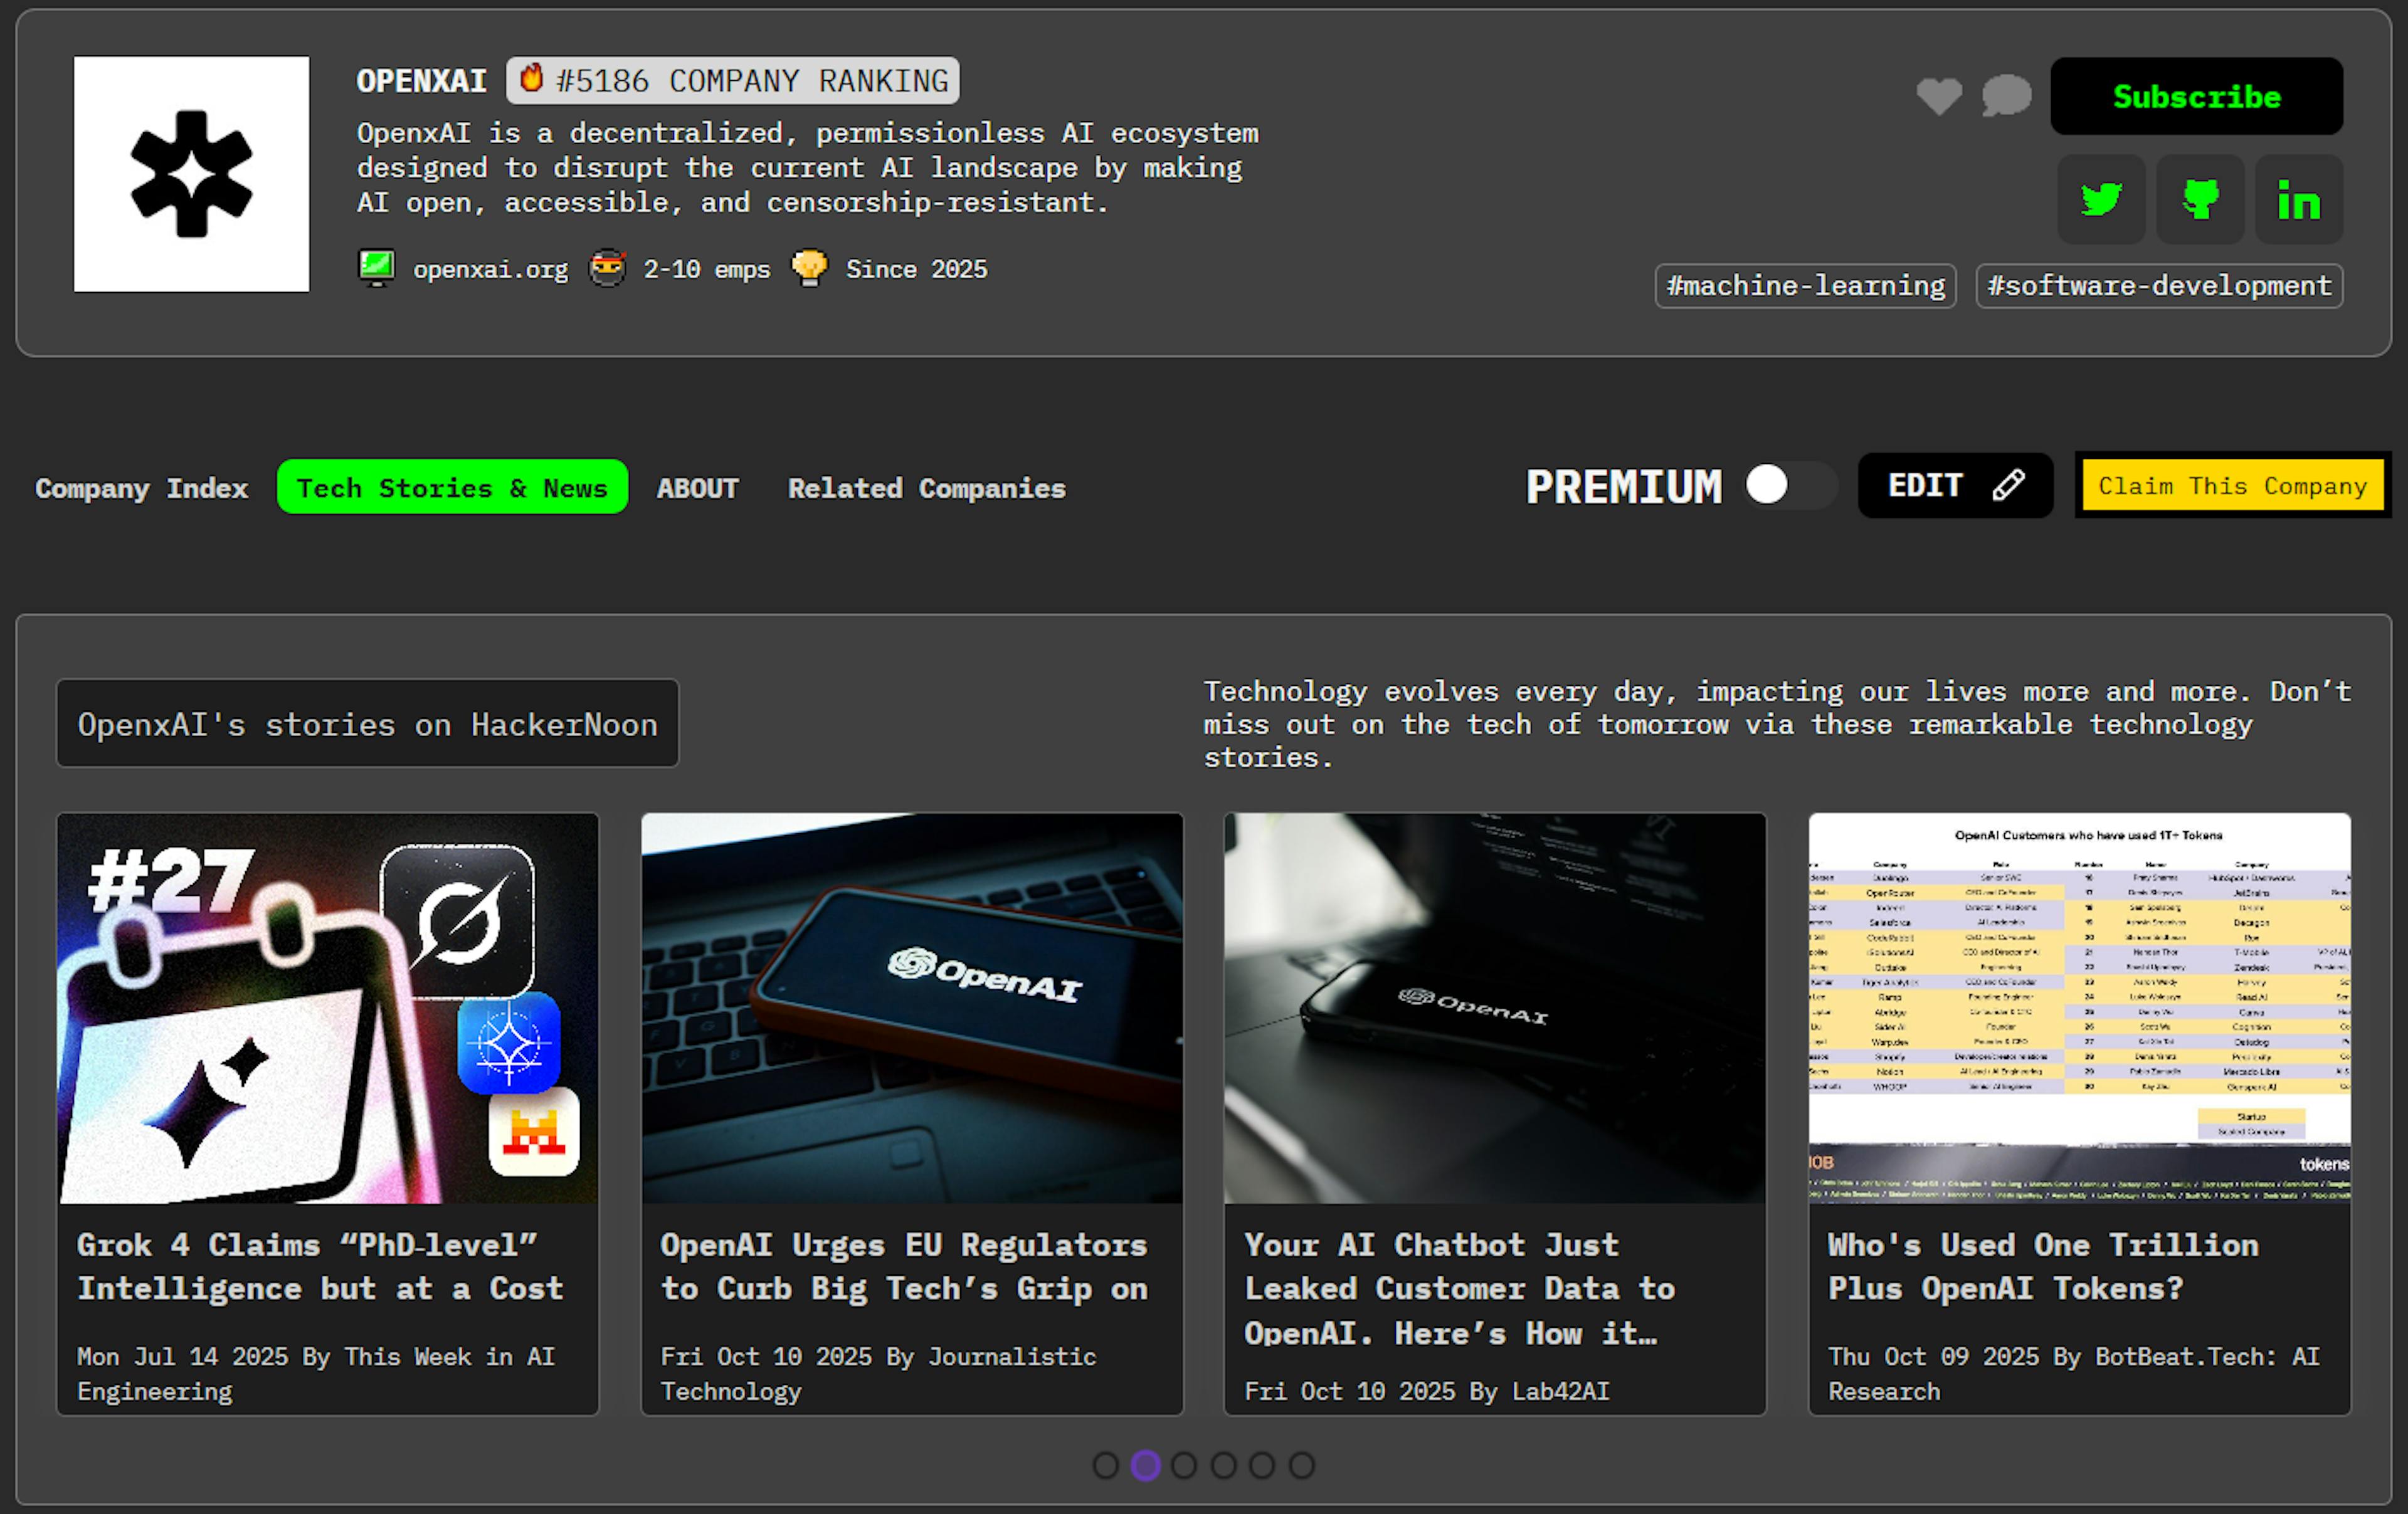Viewport: 2408px width, 1514px height.
Task: Open comments using the speech bubble icon
Action: coord(2006,96)
